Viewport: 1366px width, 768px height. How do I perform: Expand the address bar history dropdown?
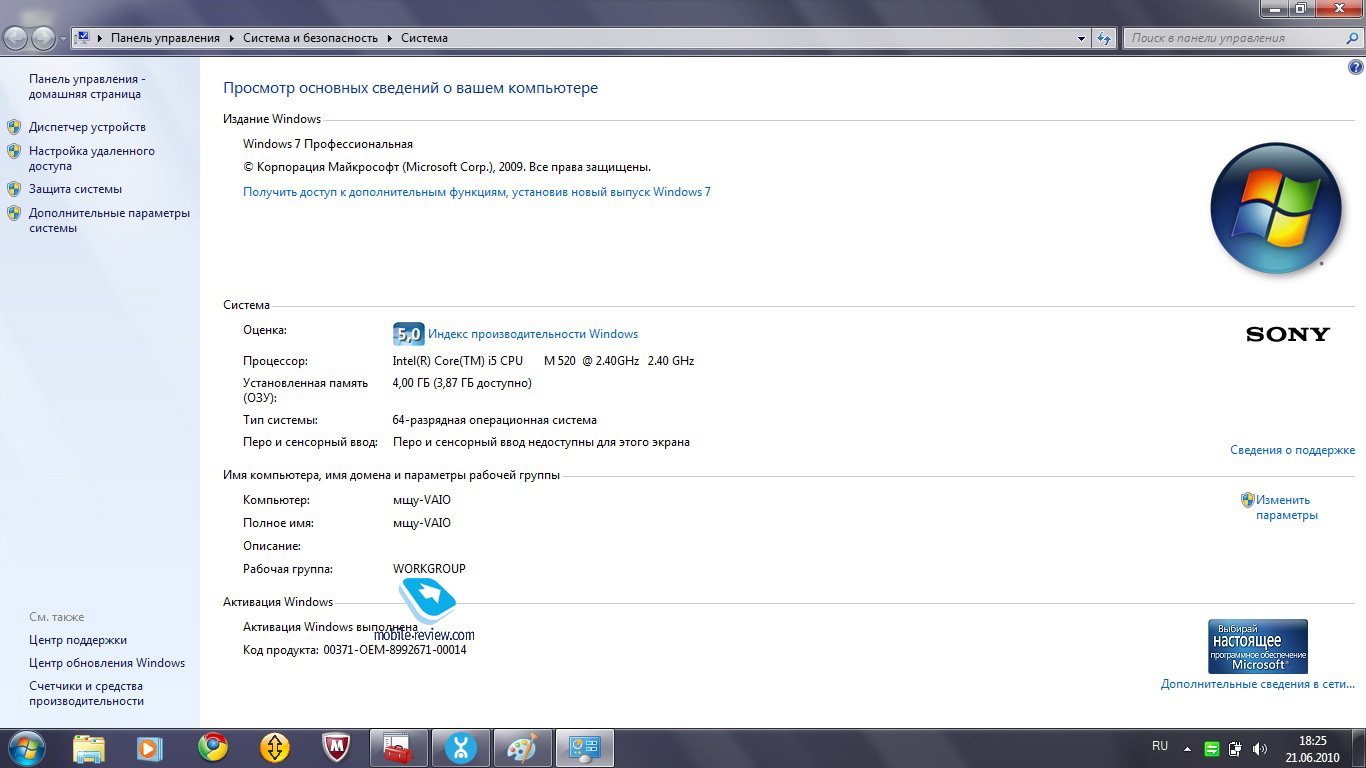[x=1082, y=38]
